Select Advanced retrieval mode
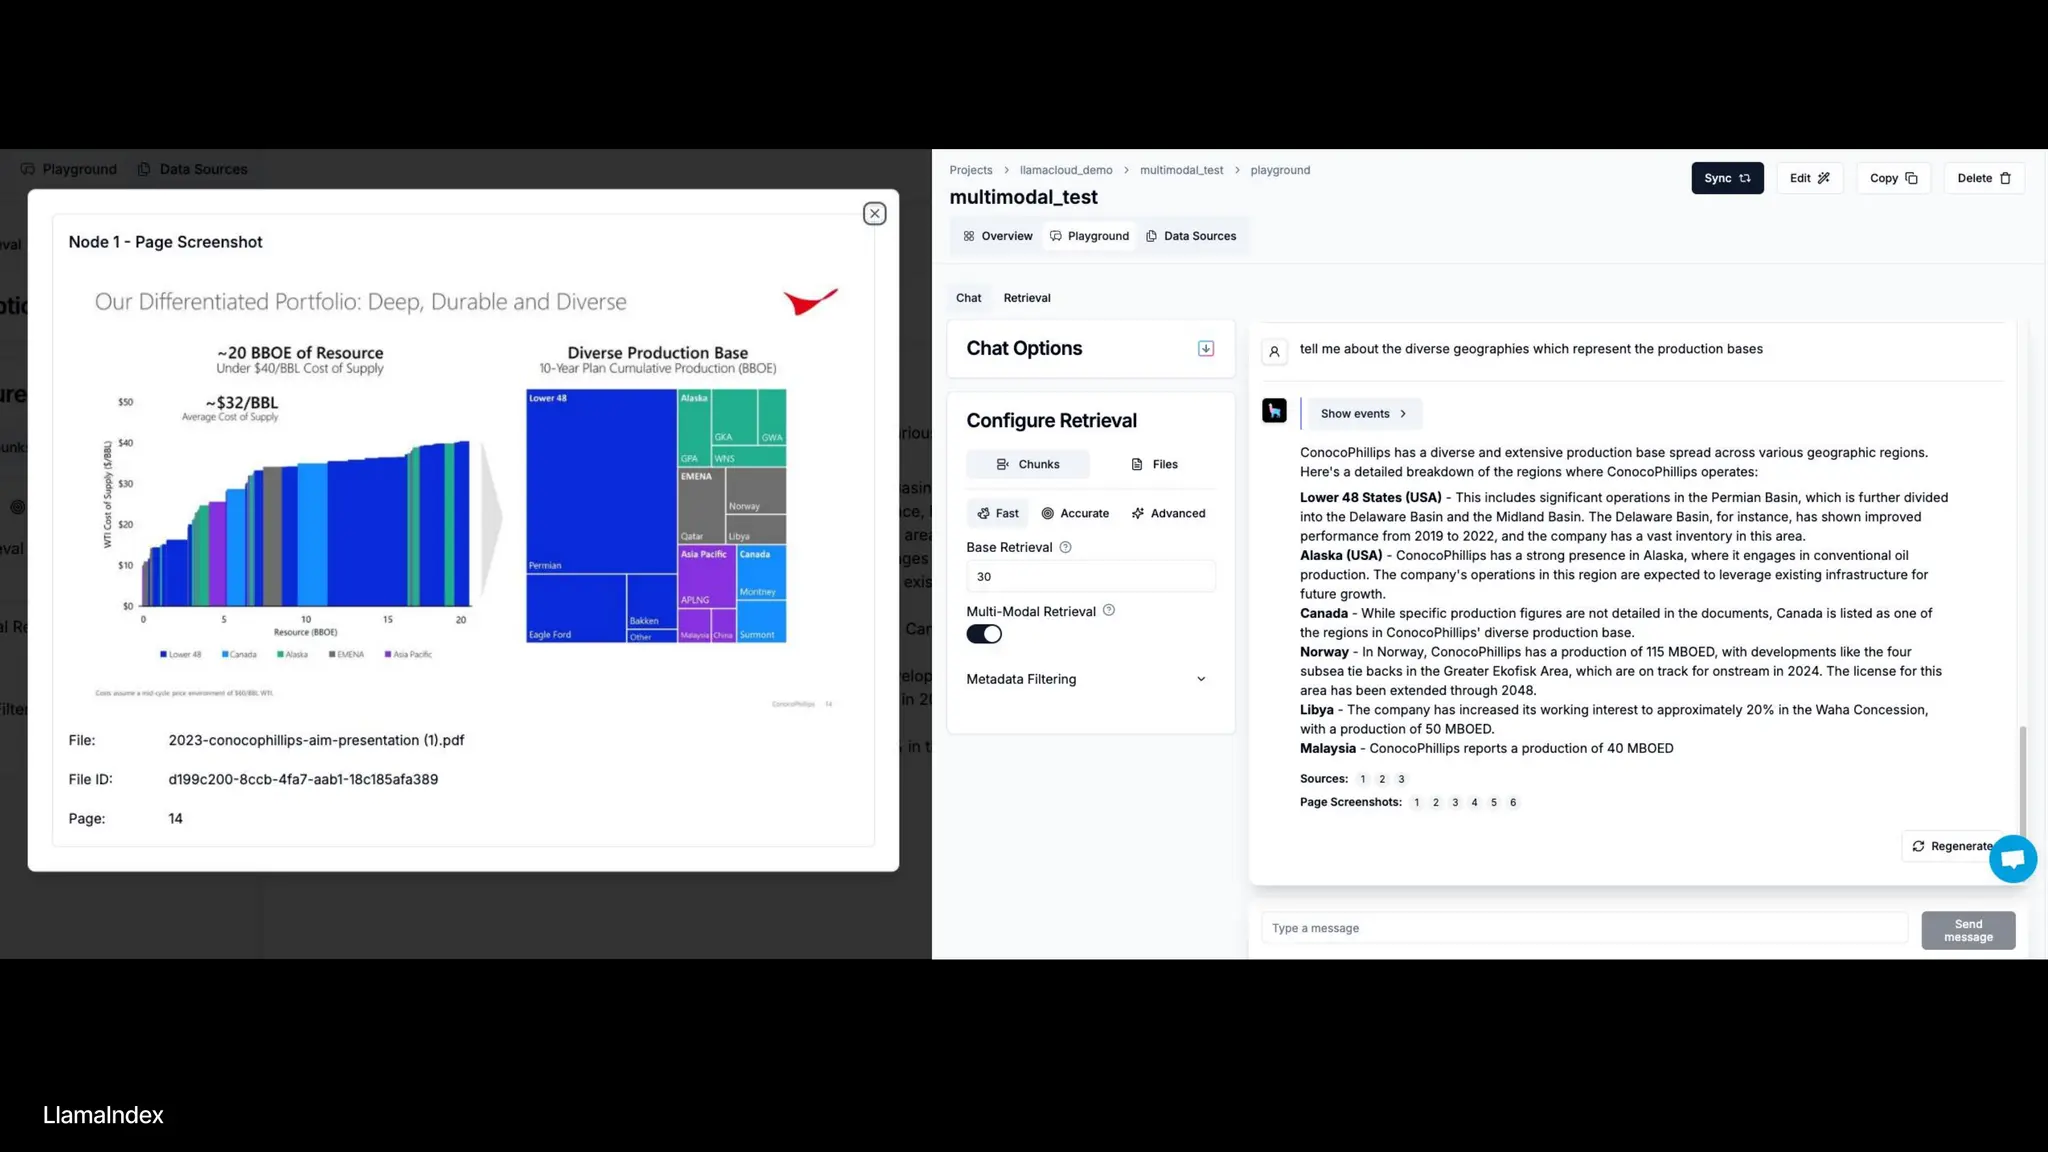The width and height of the screenshot is (2048, 1152). 1168,513
